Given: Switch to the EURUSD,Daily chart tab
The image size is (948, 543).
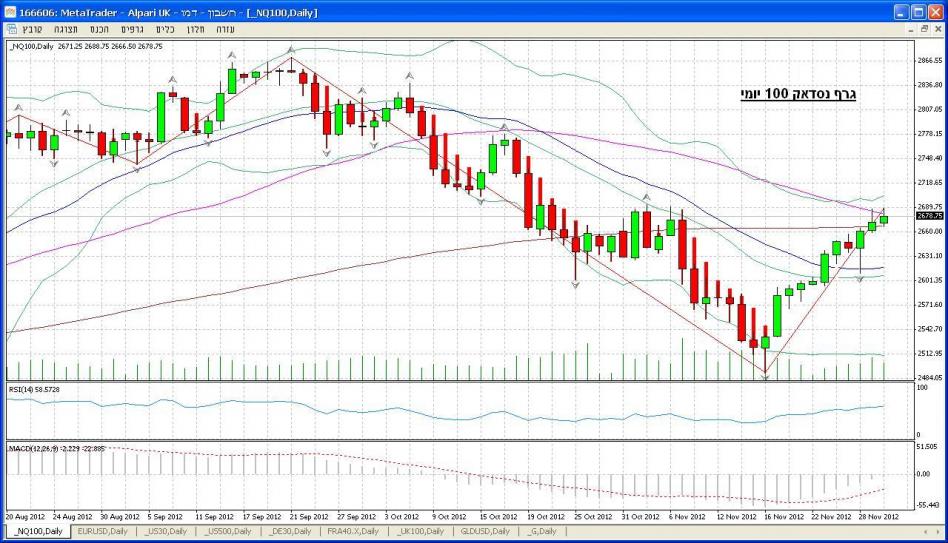Looking at the screenshot, I should 105,531.
